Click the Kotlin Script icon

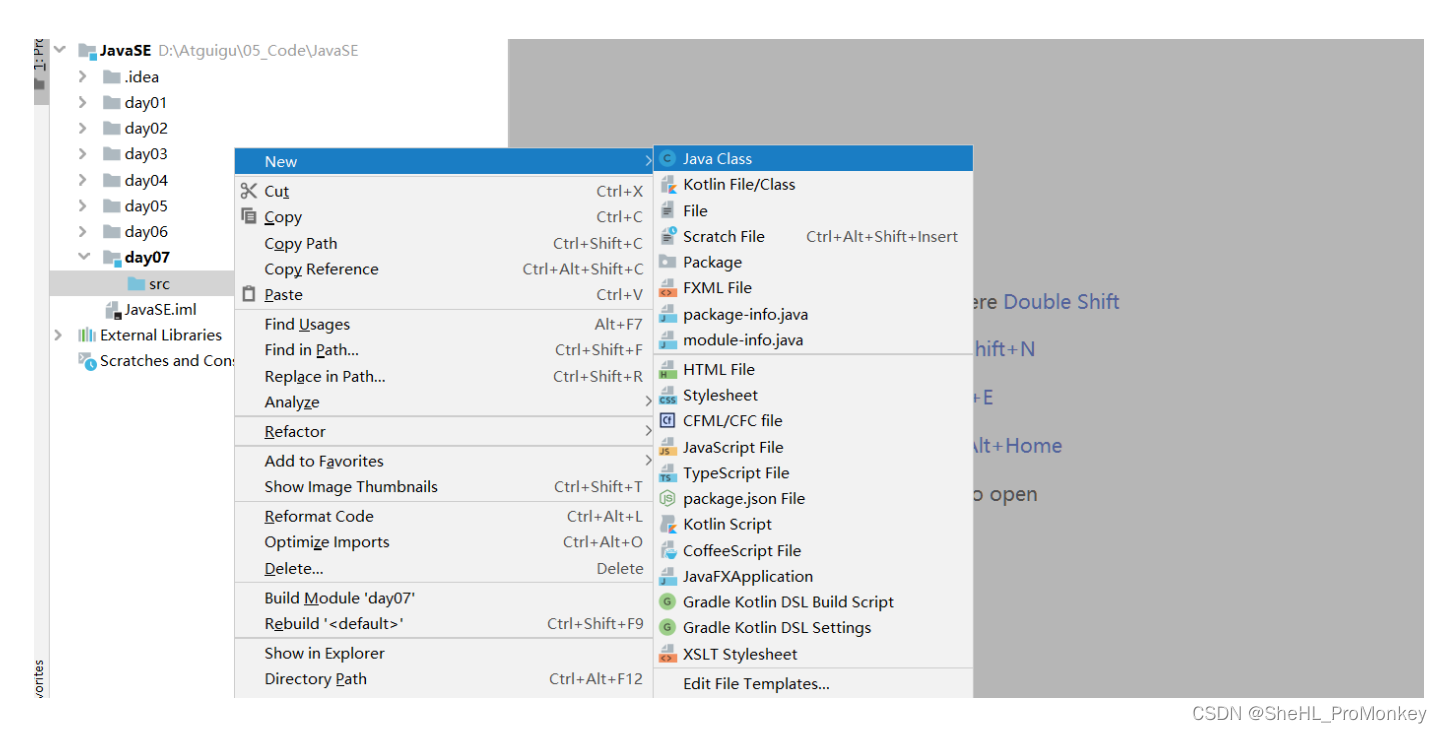point(667,524)
